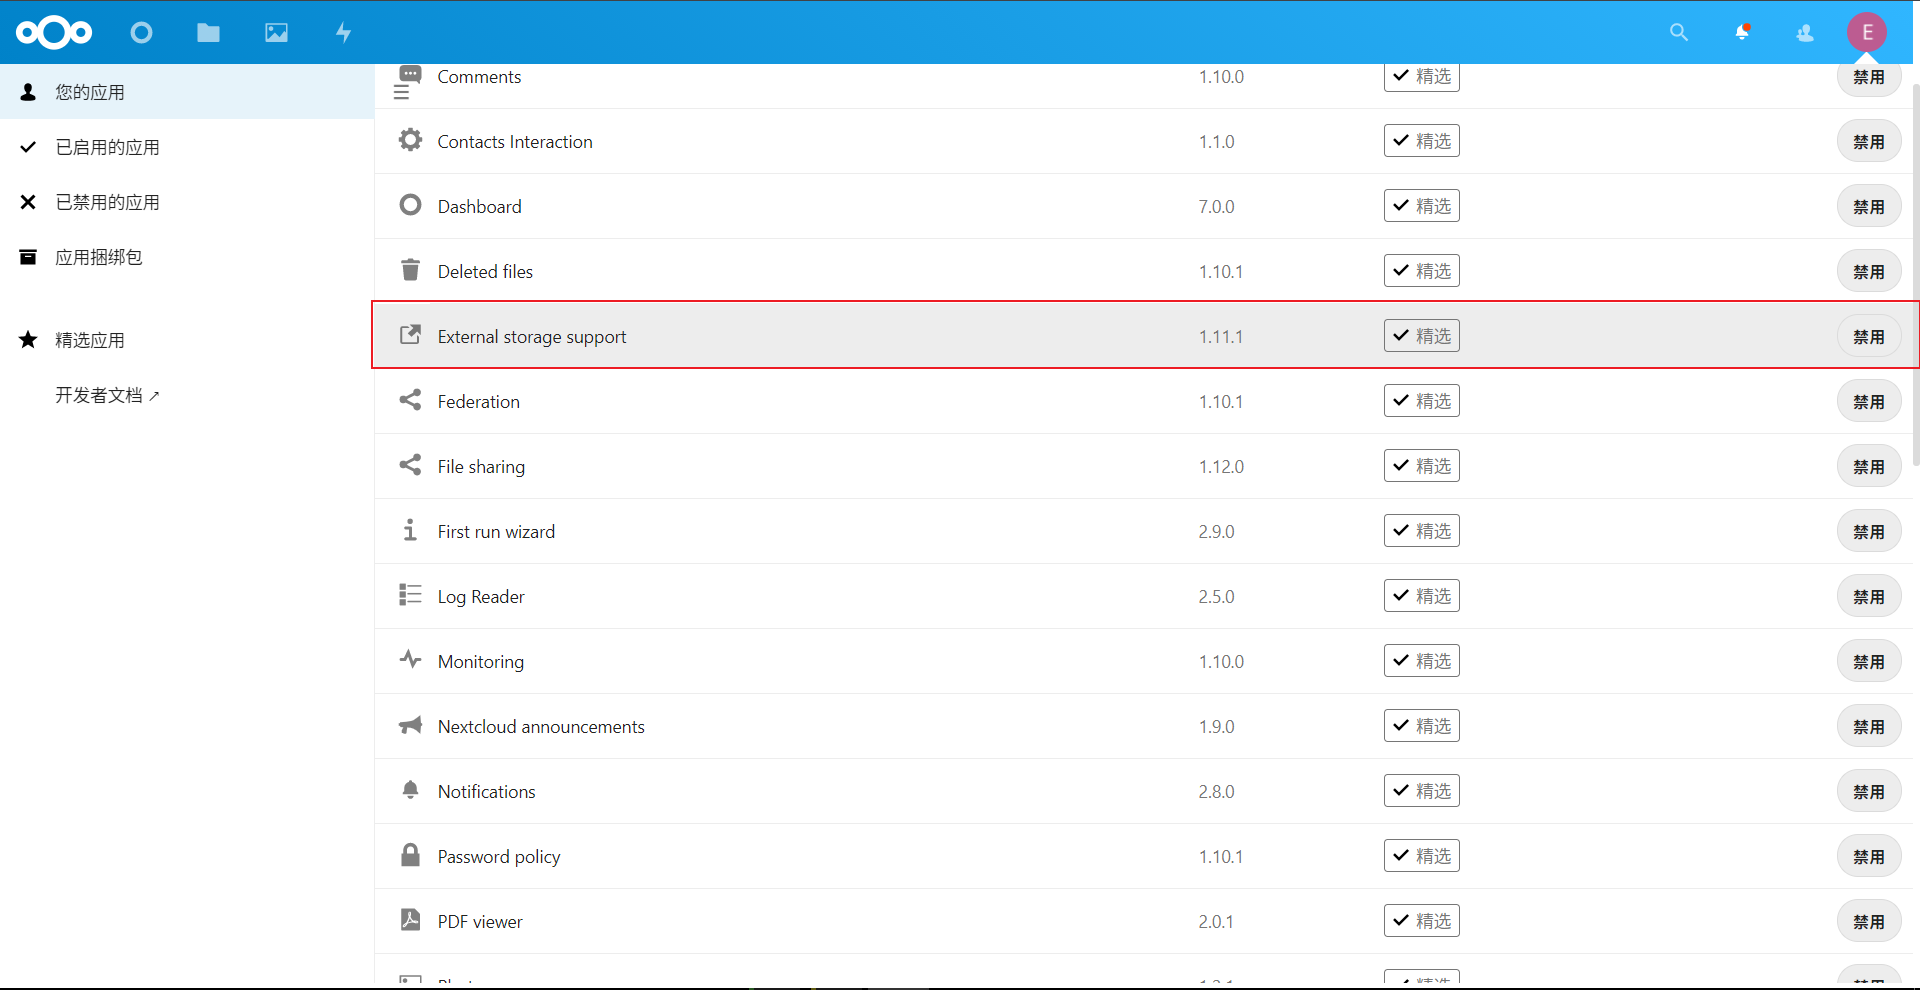Click the PDF viewer document icon
1920x990 pixels.
coord(410,920)
